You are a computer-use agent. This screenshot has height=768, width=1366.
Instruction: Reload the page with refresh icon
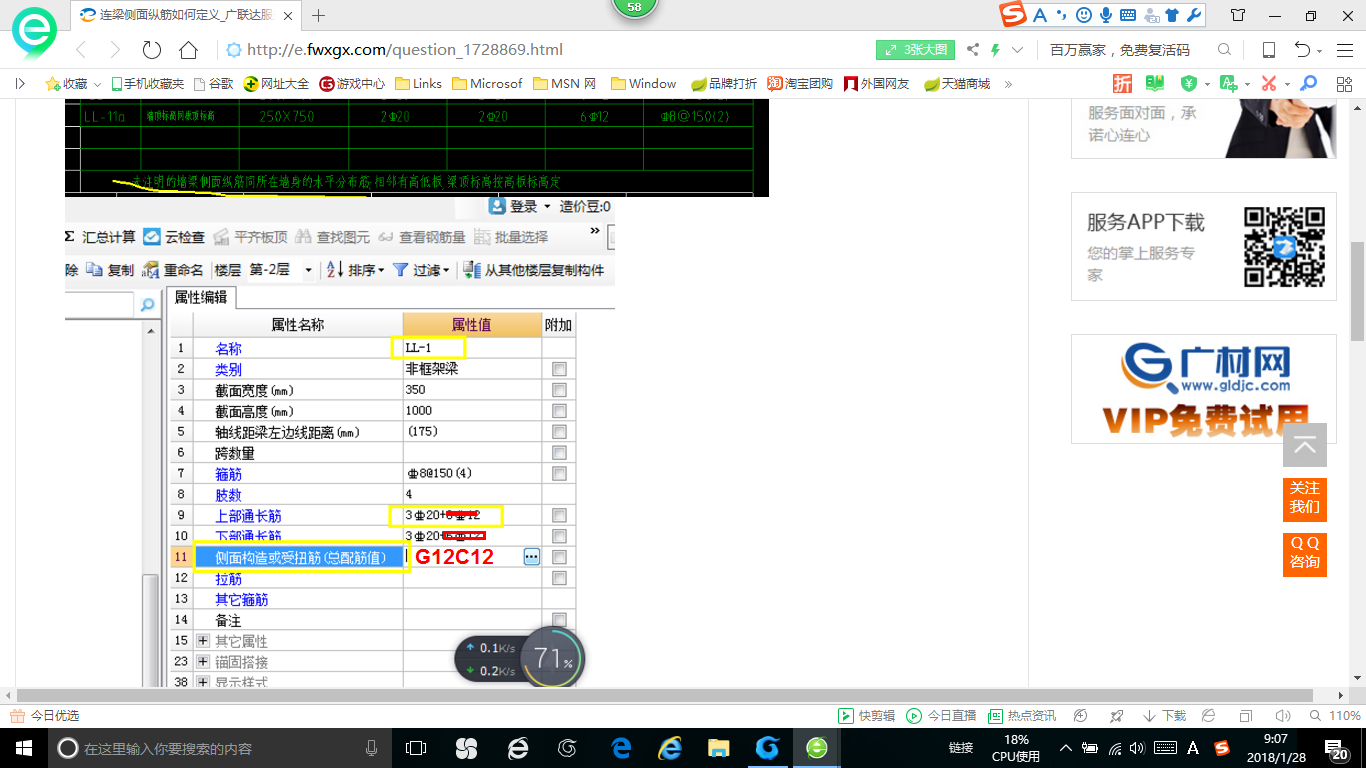pyautogui.click(x=152, y=50)
